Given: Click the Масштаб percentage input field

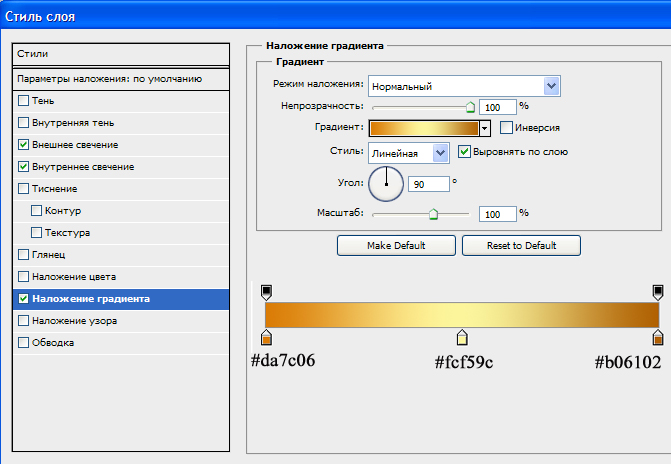Looking at the screenshot, I should (496, 214).
